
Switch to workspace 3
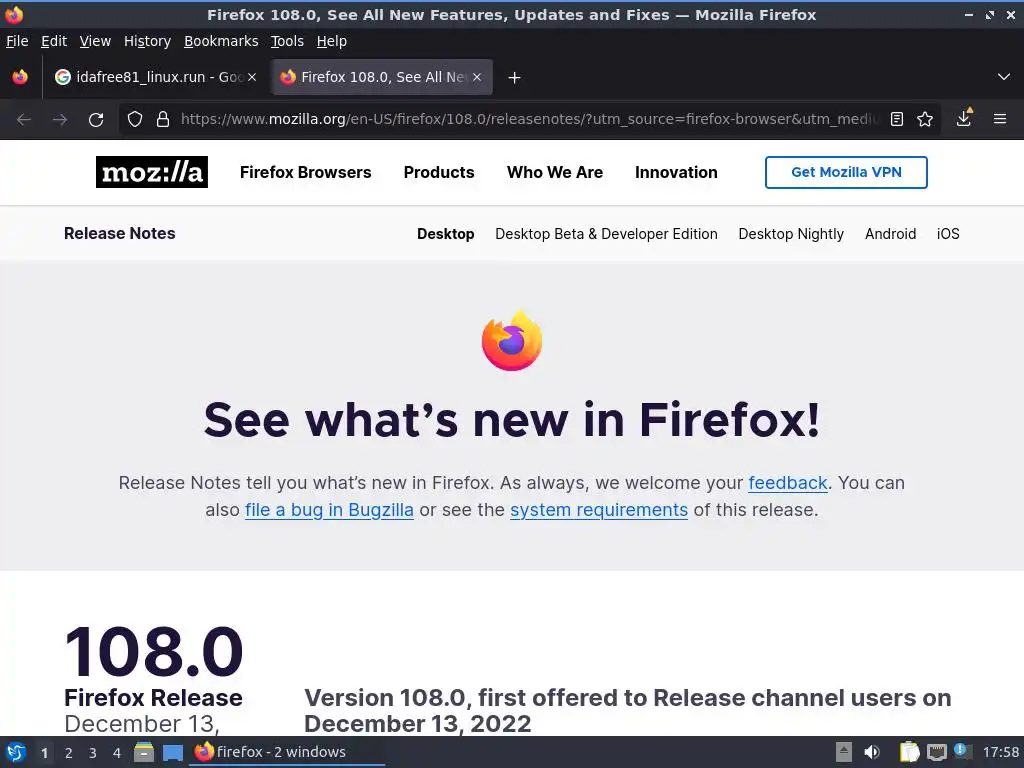click(x=93, y=753)
